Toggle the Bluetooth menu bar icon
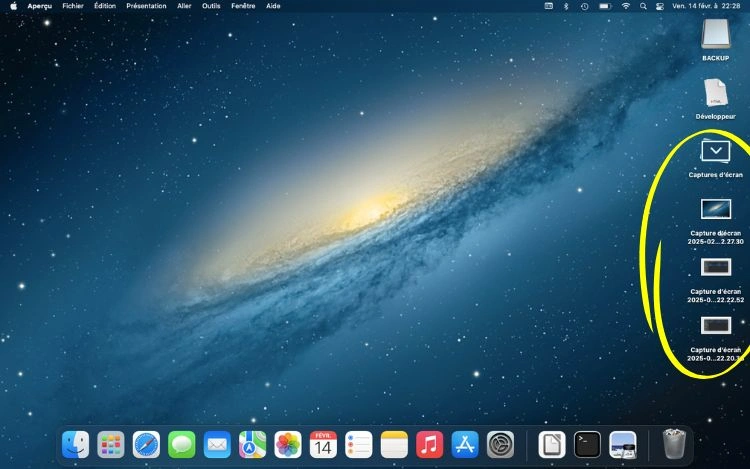Image resolution: width=750 pixels, height=469 pixels. [565, 6]
